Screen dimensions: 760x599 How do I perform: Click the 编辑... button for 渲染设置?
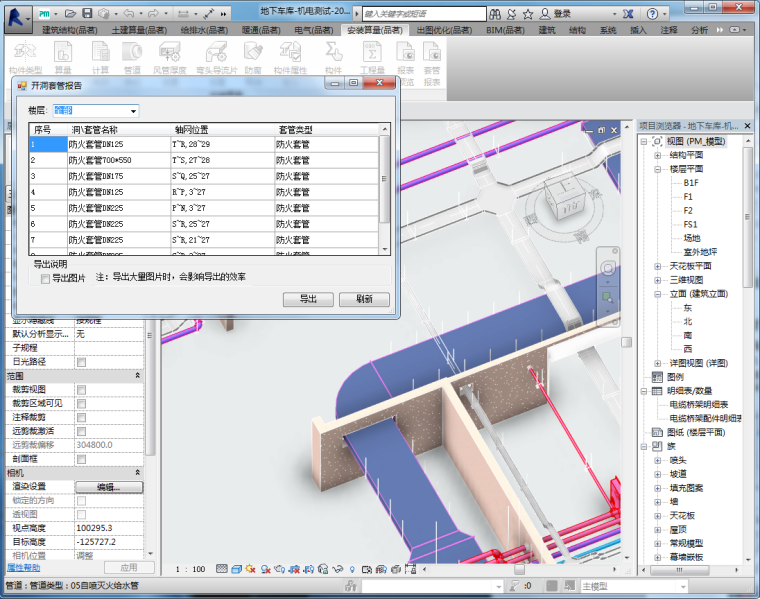[x=109, y=487]
